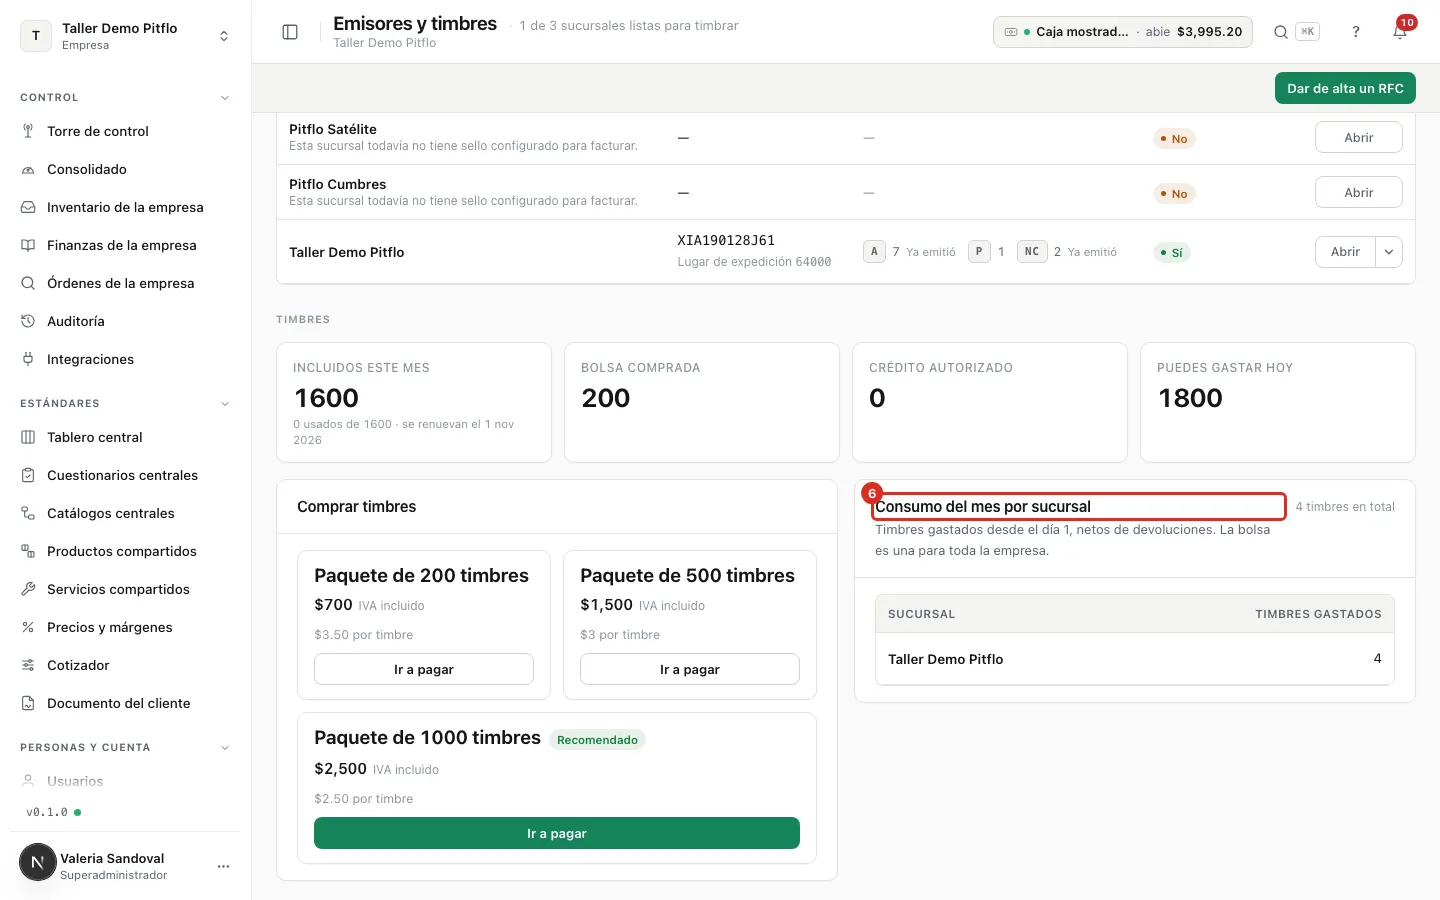Open the help question mark icon
The height and width of the screenshot is (900, 1440).
[1356, 32]
